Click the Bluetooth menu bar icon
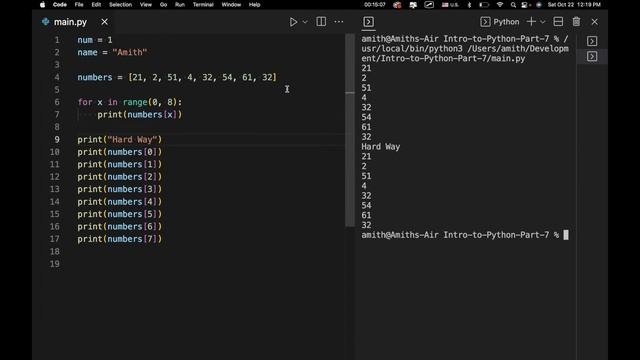Image resolution: width=640 pixels, height=360 pixels. point(469,4)
